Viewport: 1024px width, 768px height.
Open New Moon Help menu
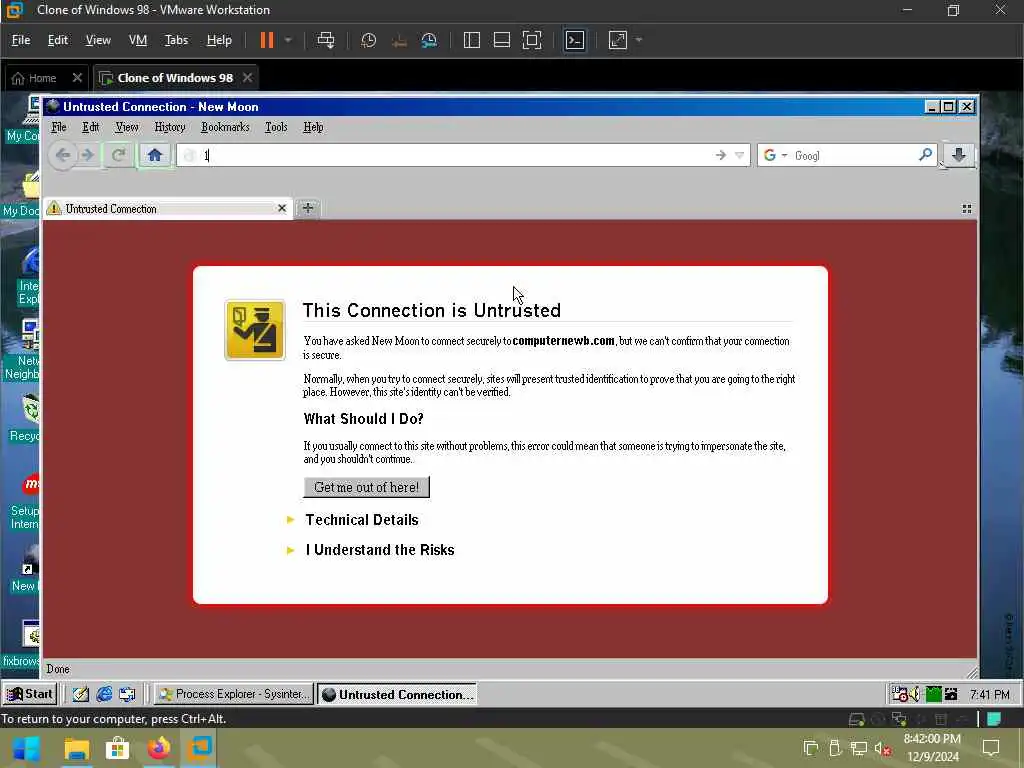[x=313, y=127]
